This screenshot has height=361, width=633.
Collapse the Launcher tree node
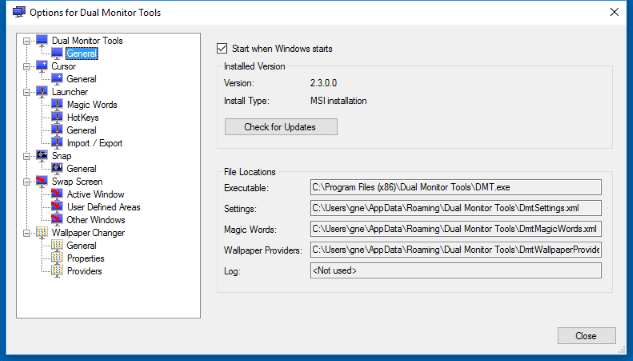pos(27,92)
